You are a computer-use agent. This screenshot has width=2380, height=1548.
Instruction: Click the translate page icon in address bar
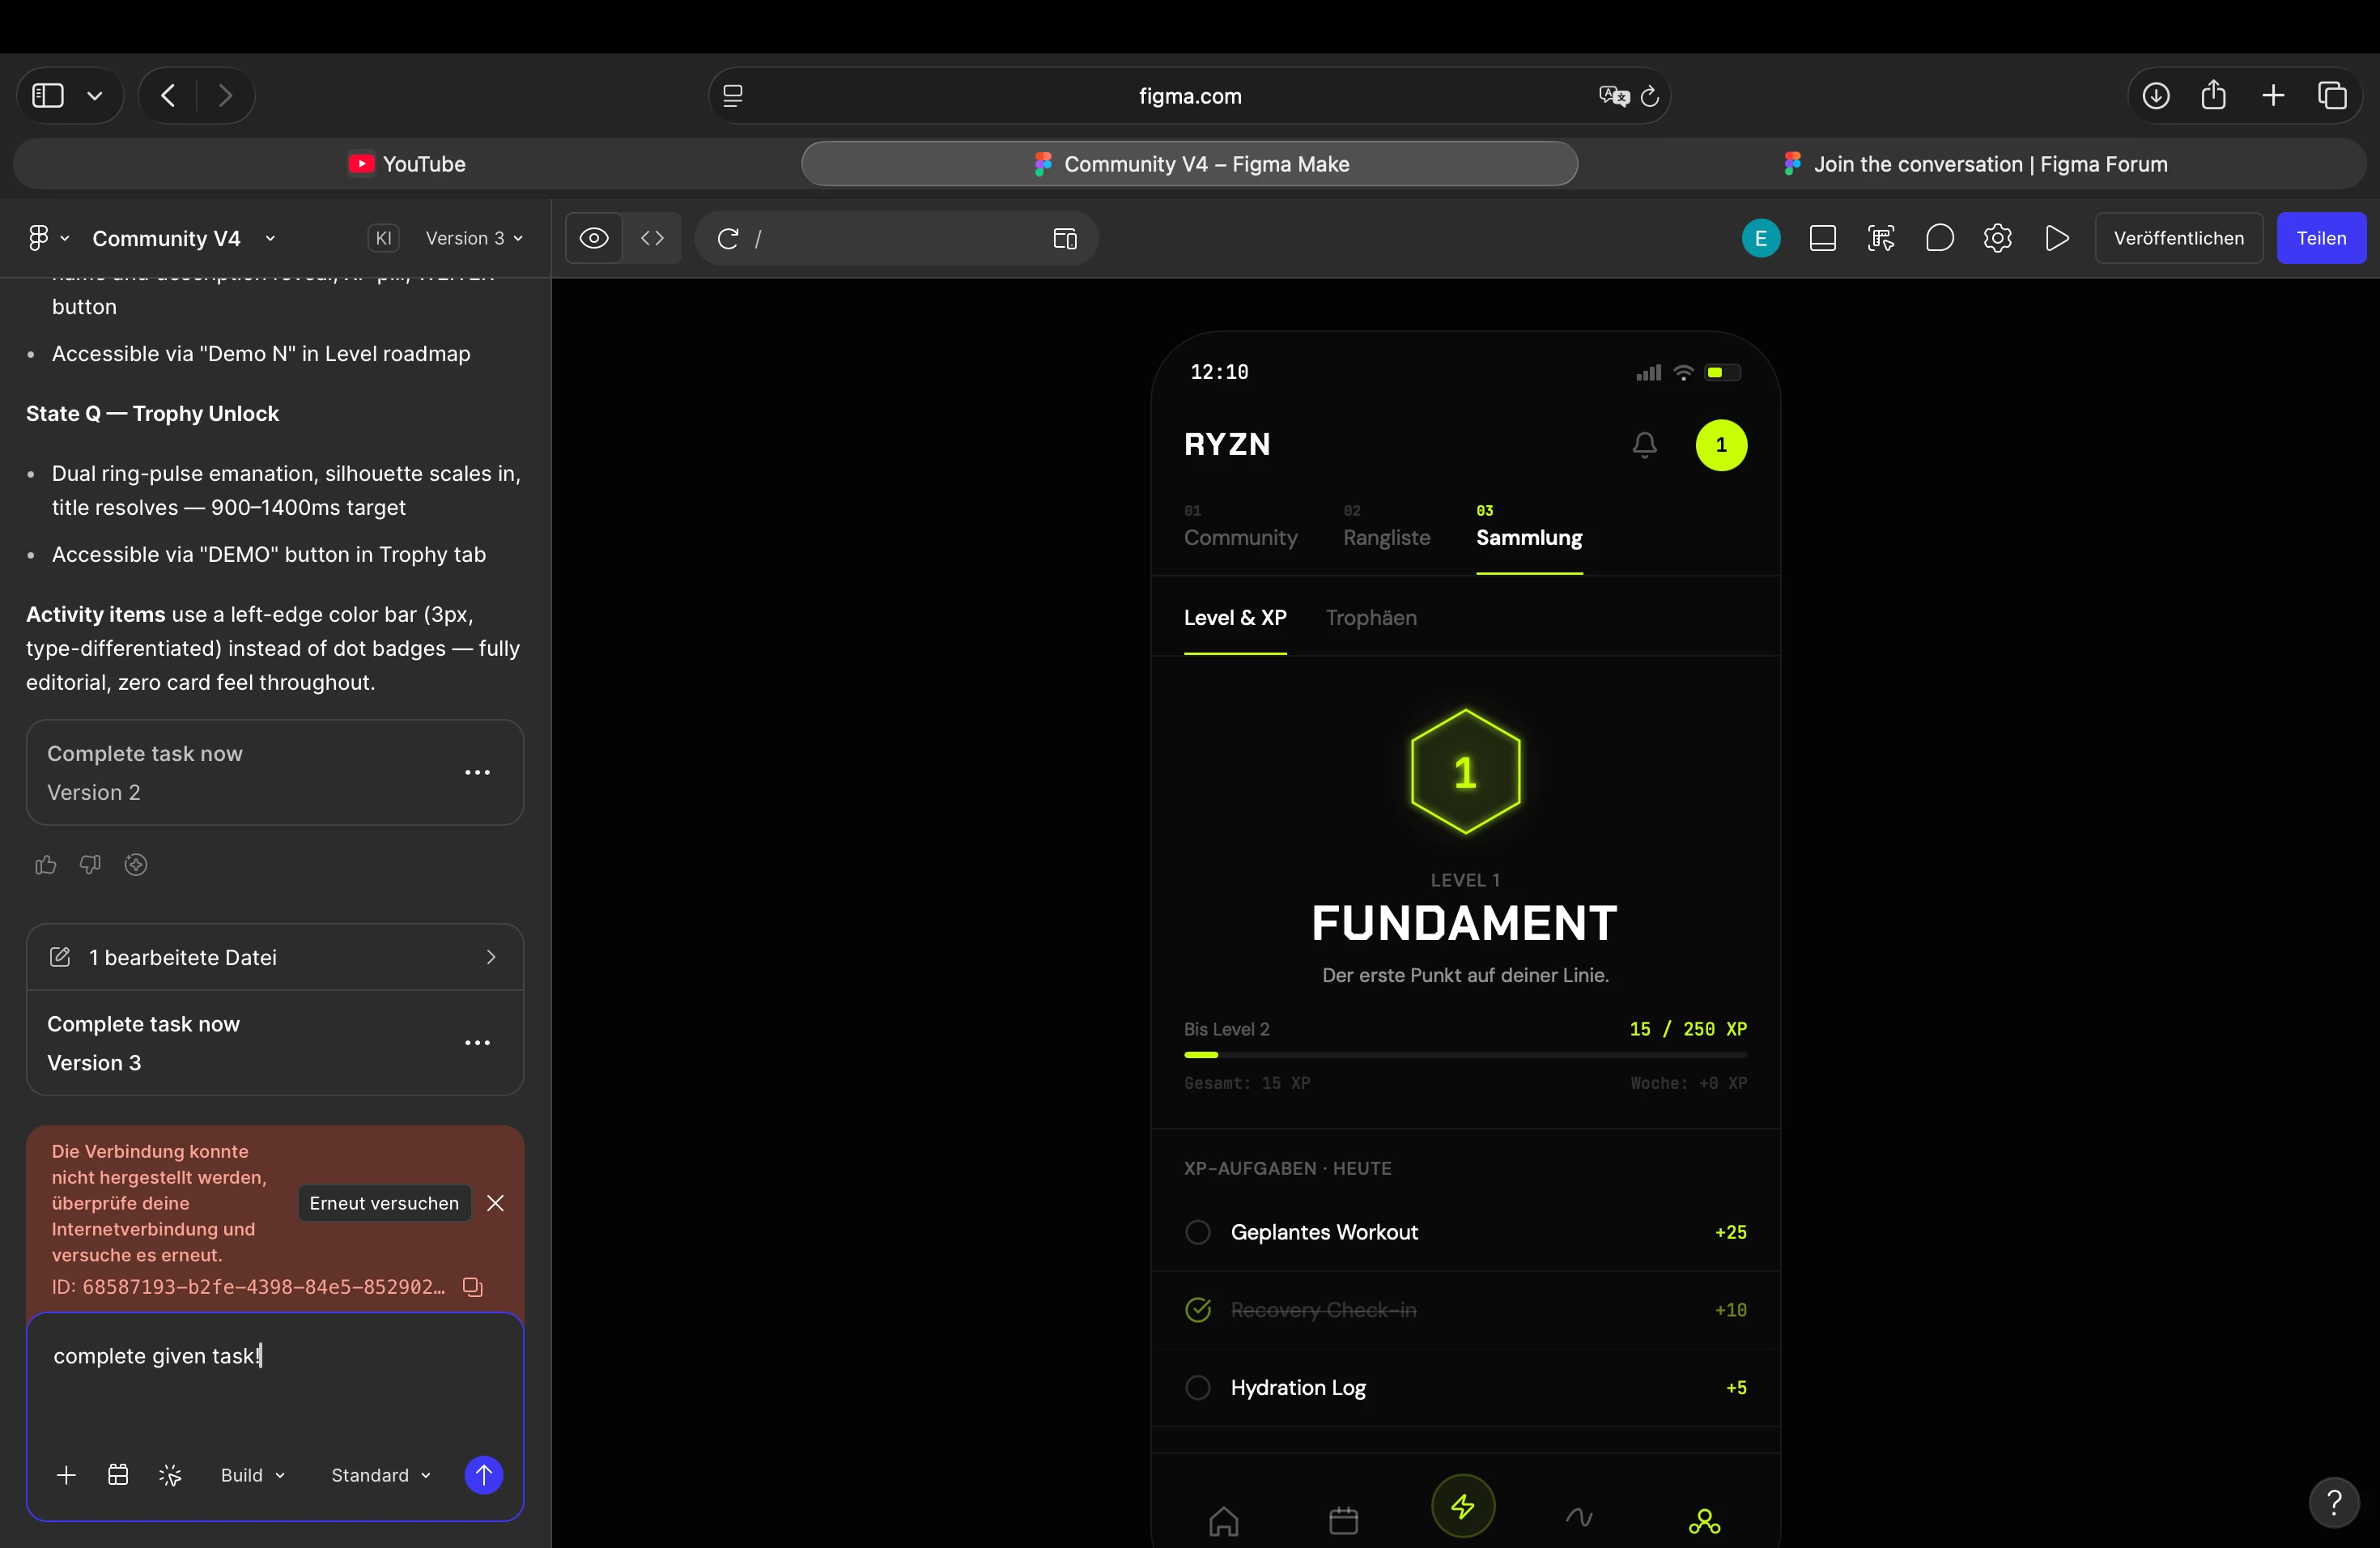(x=1613, y=96)
